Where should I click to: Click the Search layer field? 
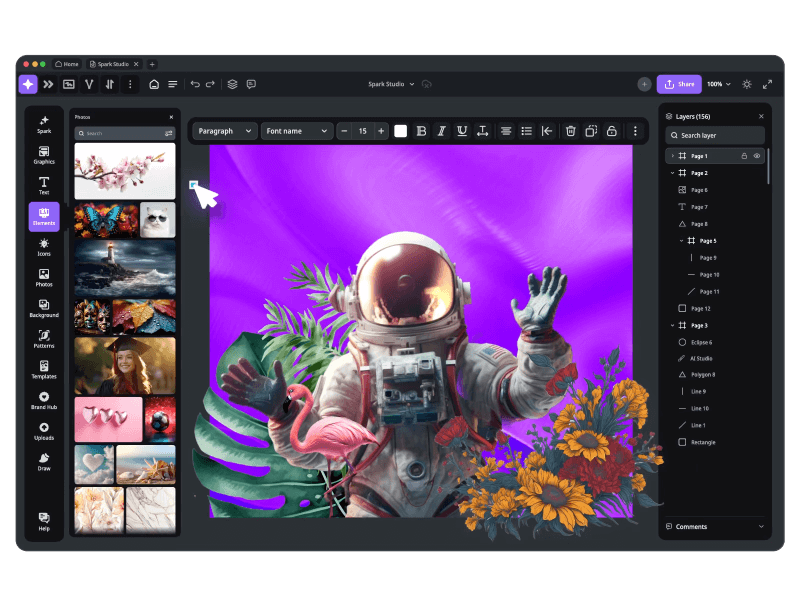click(715, 135)
